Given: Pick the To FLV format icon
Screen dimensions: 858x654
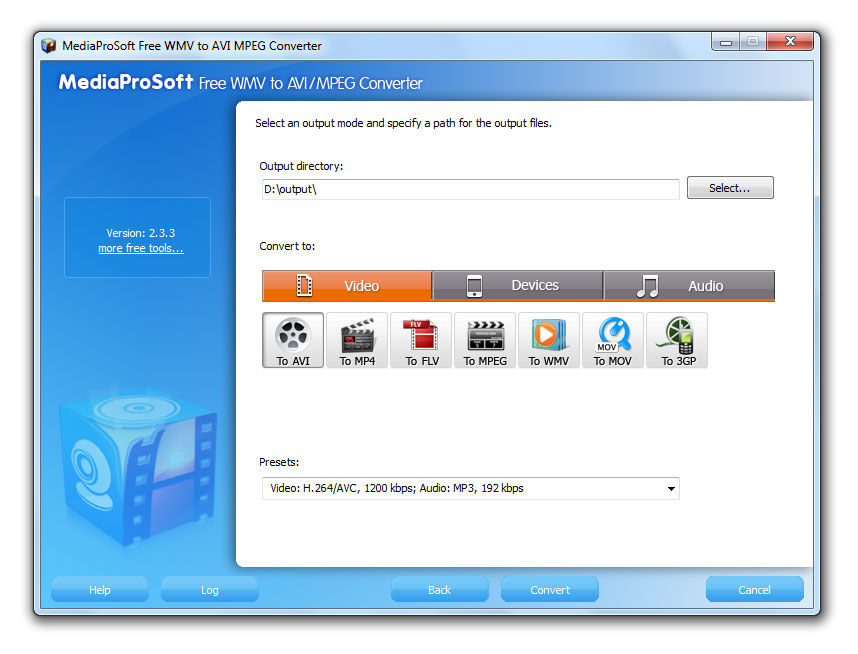Looking at the screenshot, I should (x=421, y=340).
